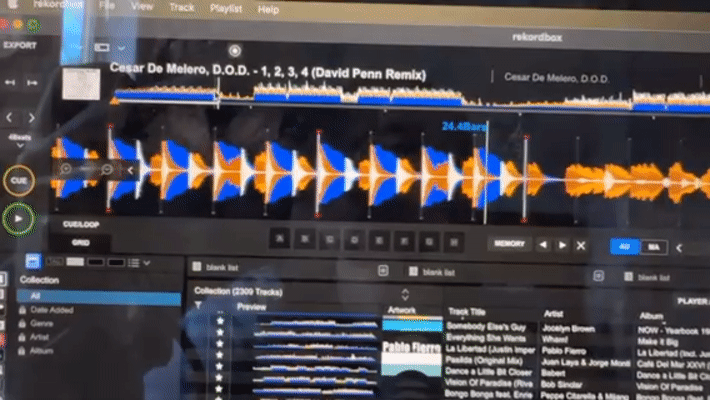Collapse the waveform zoom panel arrow
Viewport: 710px width, 400px height.
coord(130,170)
